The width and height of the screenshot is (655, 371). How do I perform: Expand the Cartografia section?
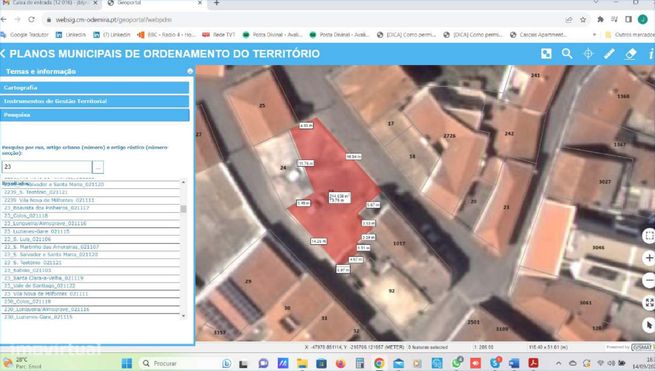click(94, 88)
